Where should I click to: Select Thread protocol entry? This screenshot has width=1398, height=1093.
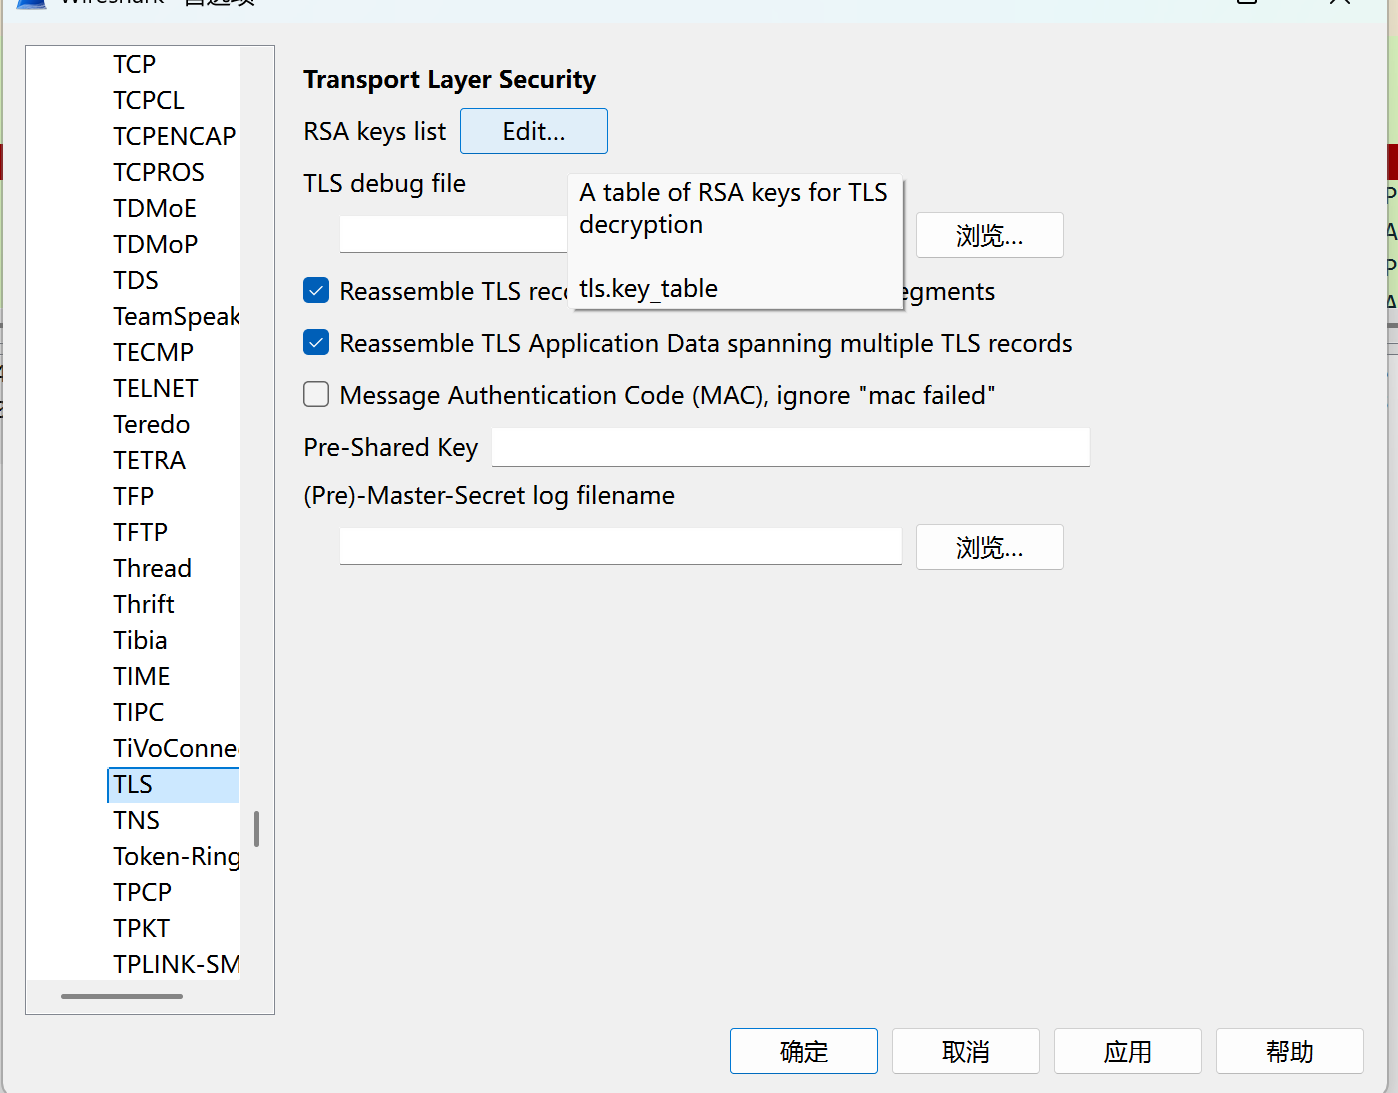click(152, 568)
